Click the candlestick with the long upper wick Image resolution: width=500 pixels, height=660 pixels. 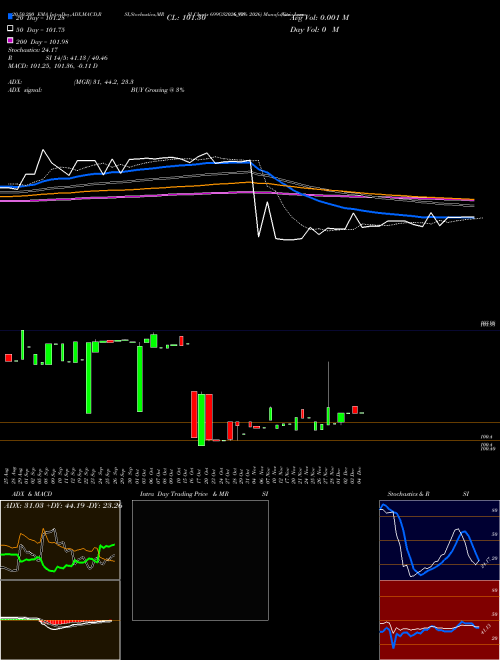coord(328,394)
